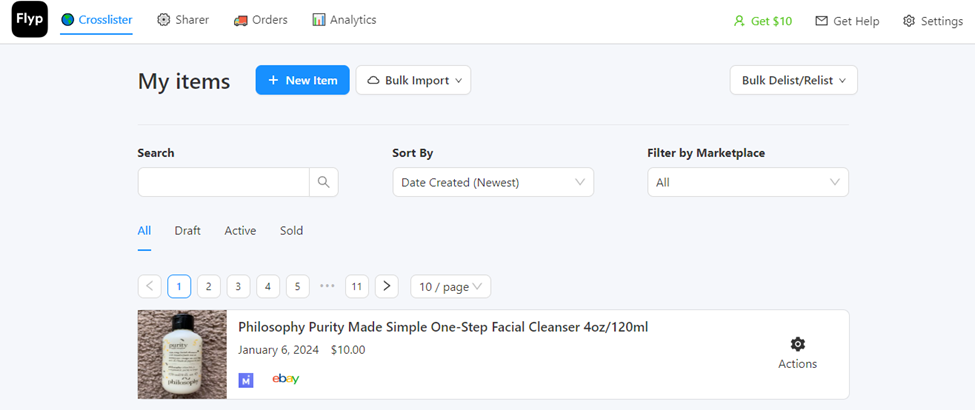The height and width of the screenshot is (410, 975).
Task: Open the Filter by Marketplace dropdown
Action: pos(748,182)
